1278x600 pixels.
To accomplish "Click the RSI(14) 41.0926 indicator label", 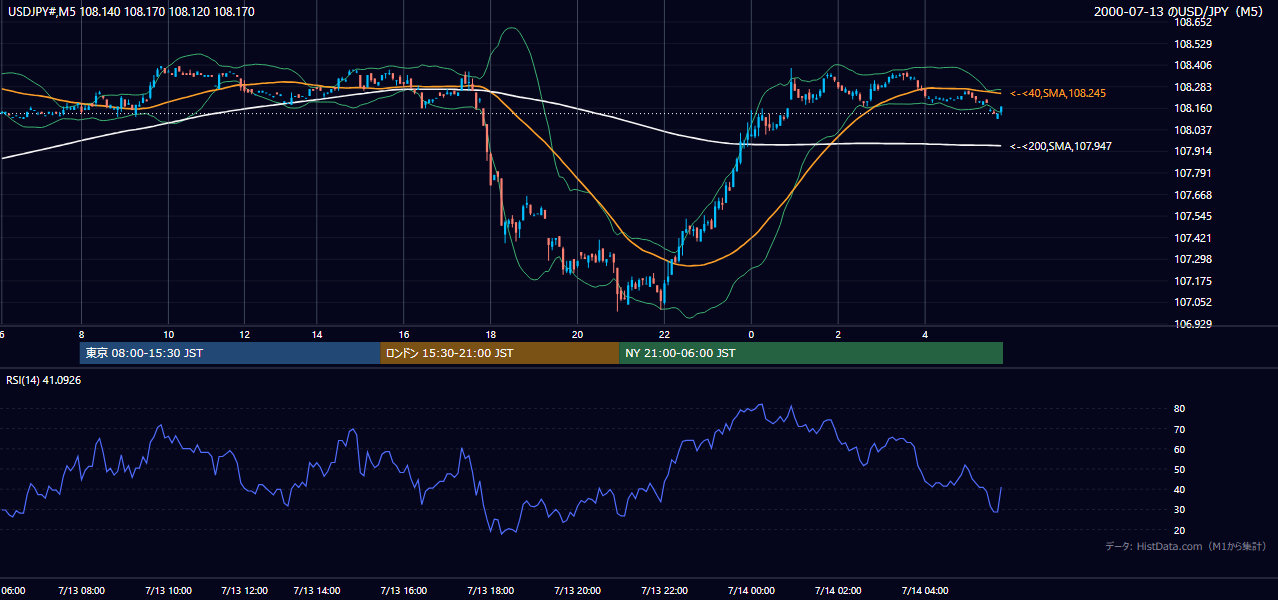I will (44, 380).
